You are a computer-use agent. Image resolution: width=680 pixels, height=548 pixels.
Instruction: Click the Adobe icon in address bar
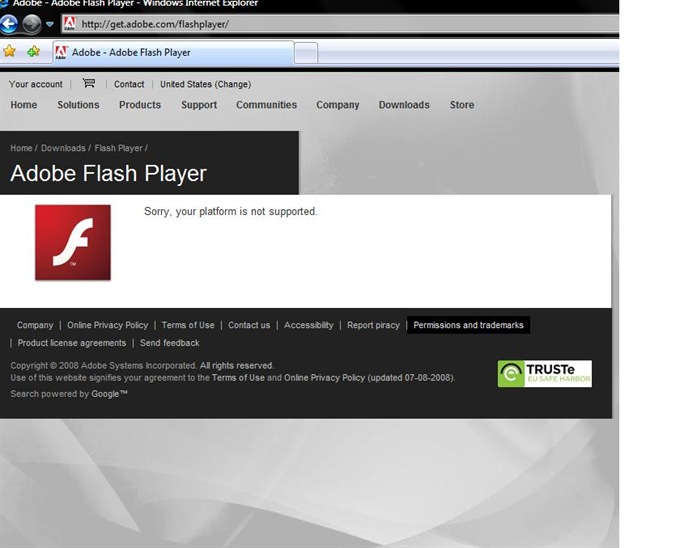69,23
